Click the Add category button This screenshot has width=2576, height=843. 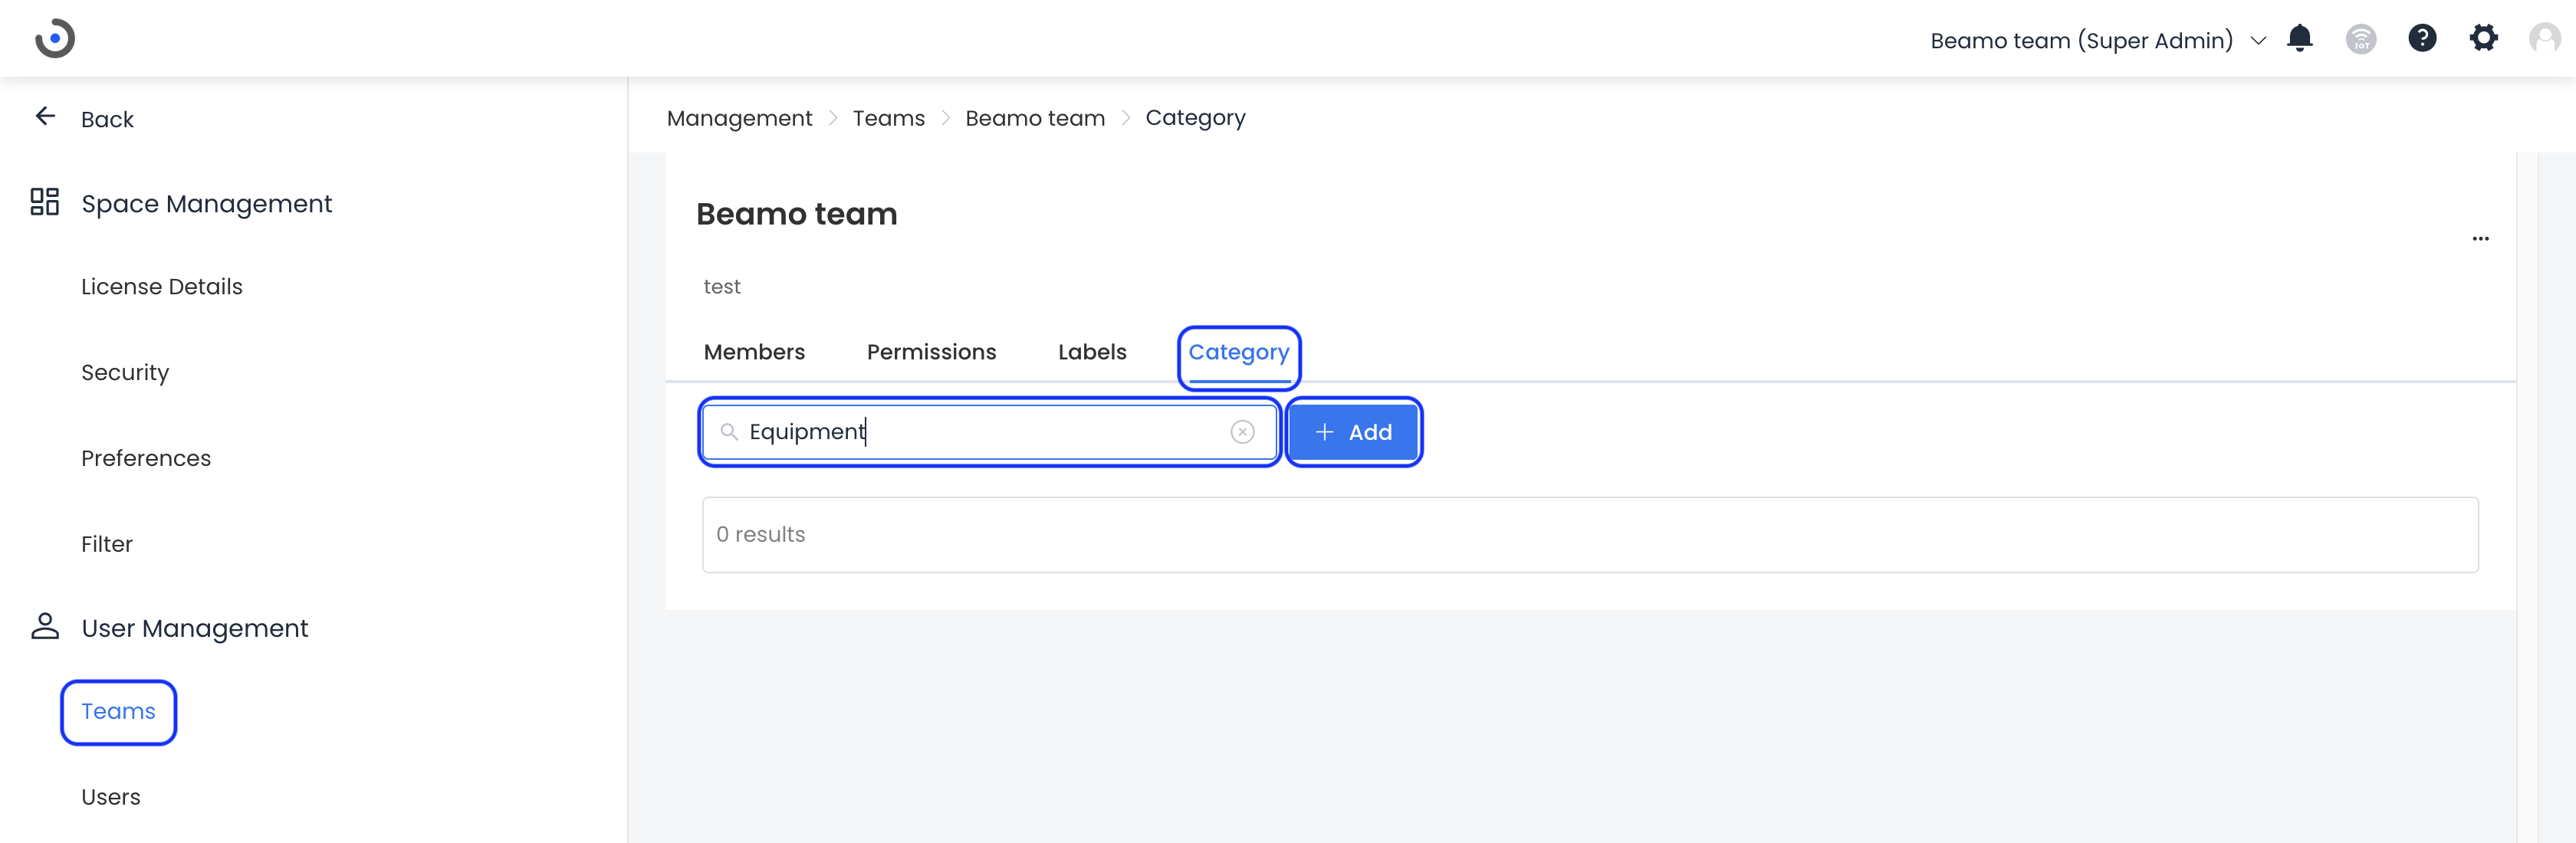1353,432
